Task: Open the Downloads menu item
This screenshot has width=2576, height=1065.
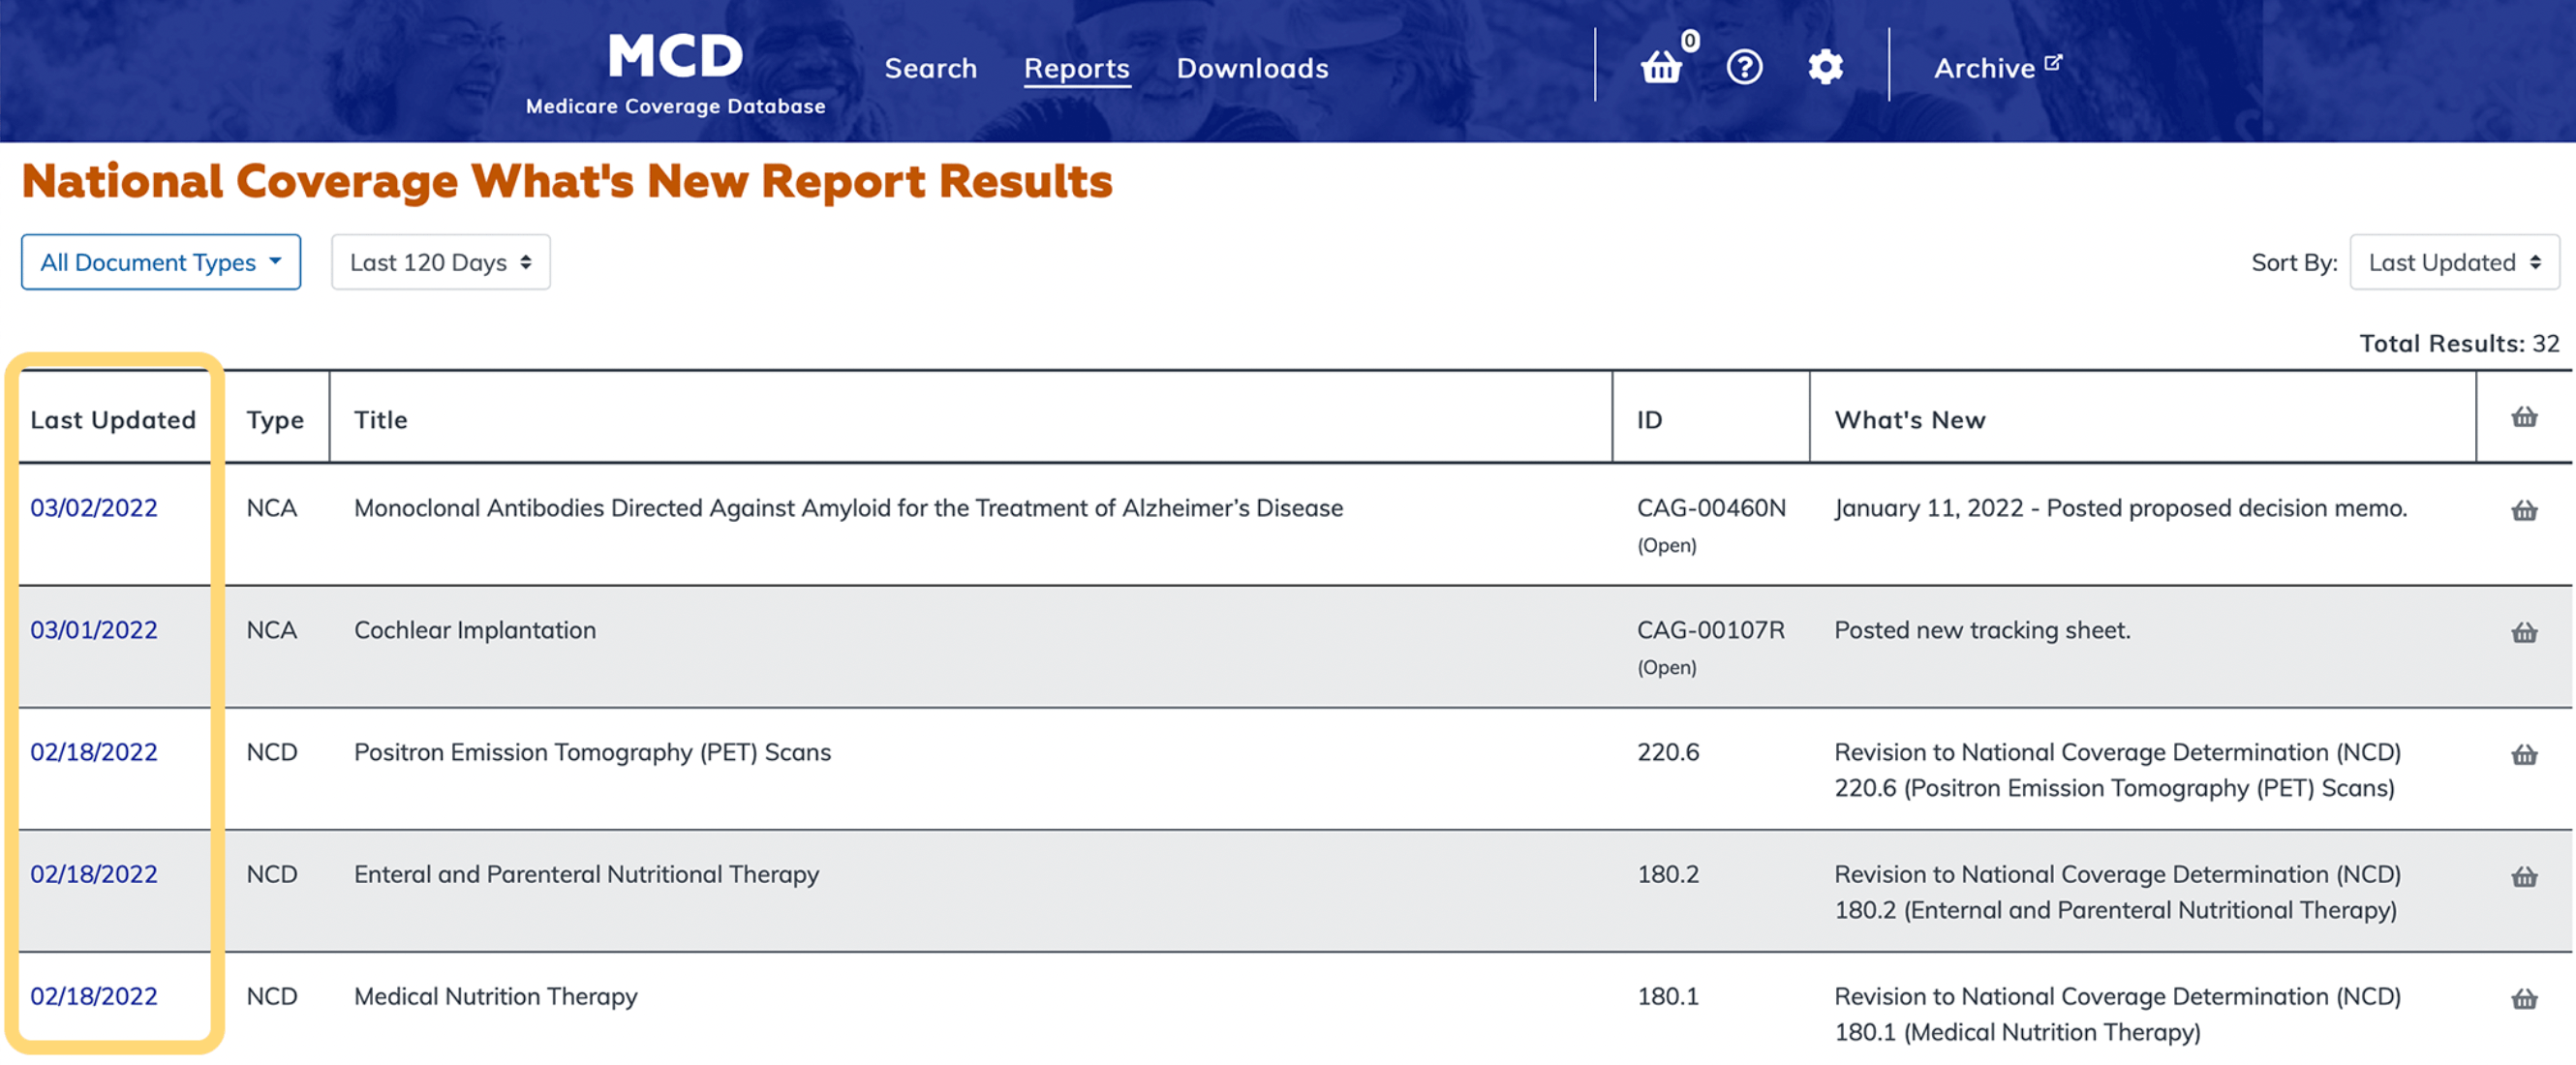Action: tap(1252, 68)
